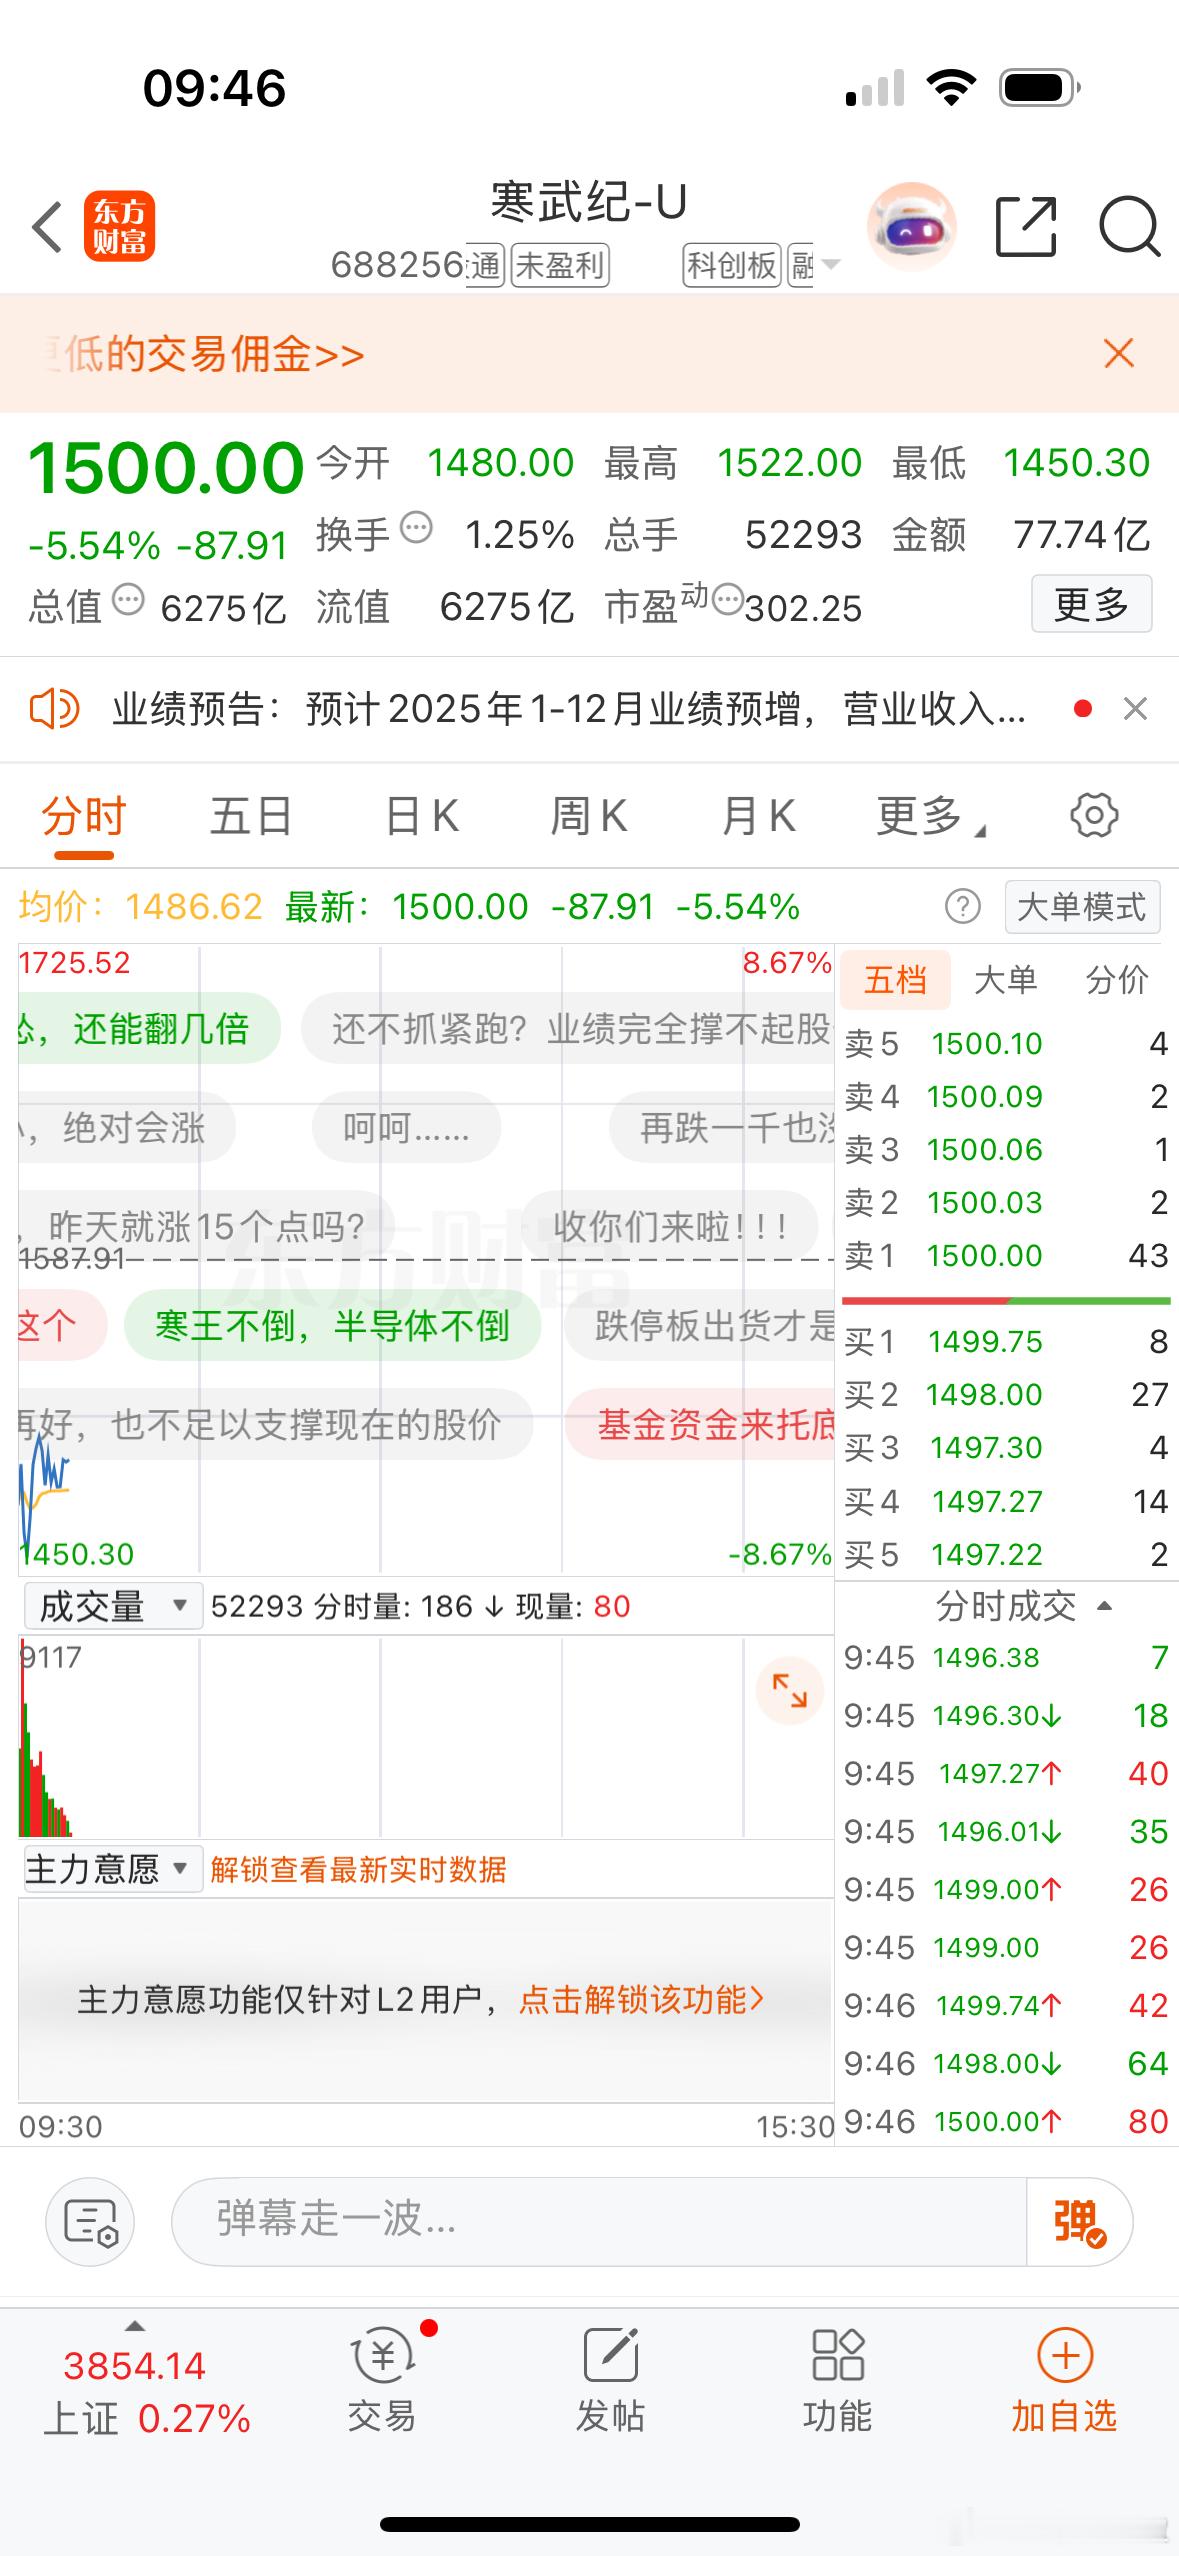Dismiss the 业绩预告 notice

[x=1135, y=709]
